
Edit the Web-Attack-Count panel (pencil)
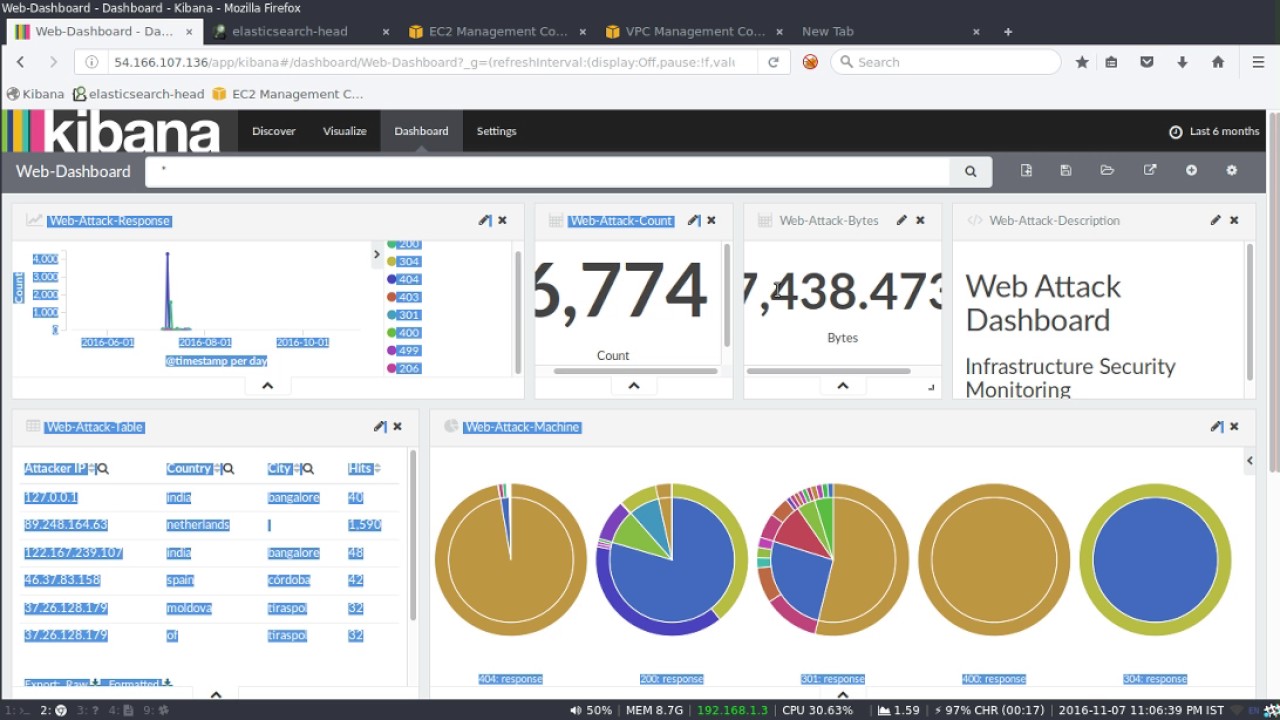(x=694, y=220)
